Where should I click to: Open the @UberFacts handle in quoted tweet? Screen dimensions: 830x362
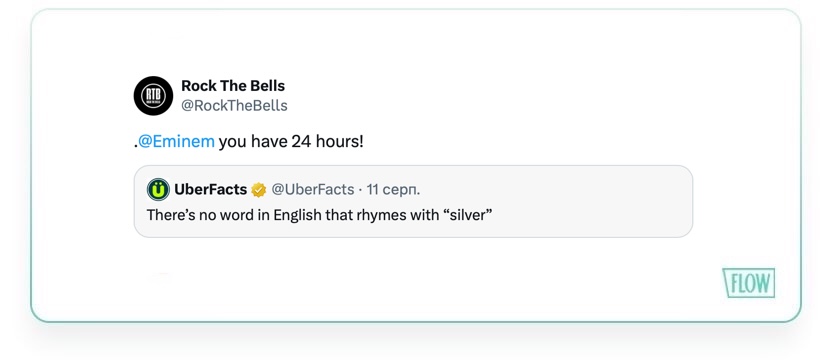(x=313, y=189)
